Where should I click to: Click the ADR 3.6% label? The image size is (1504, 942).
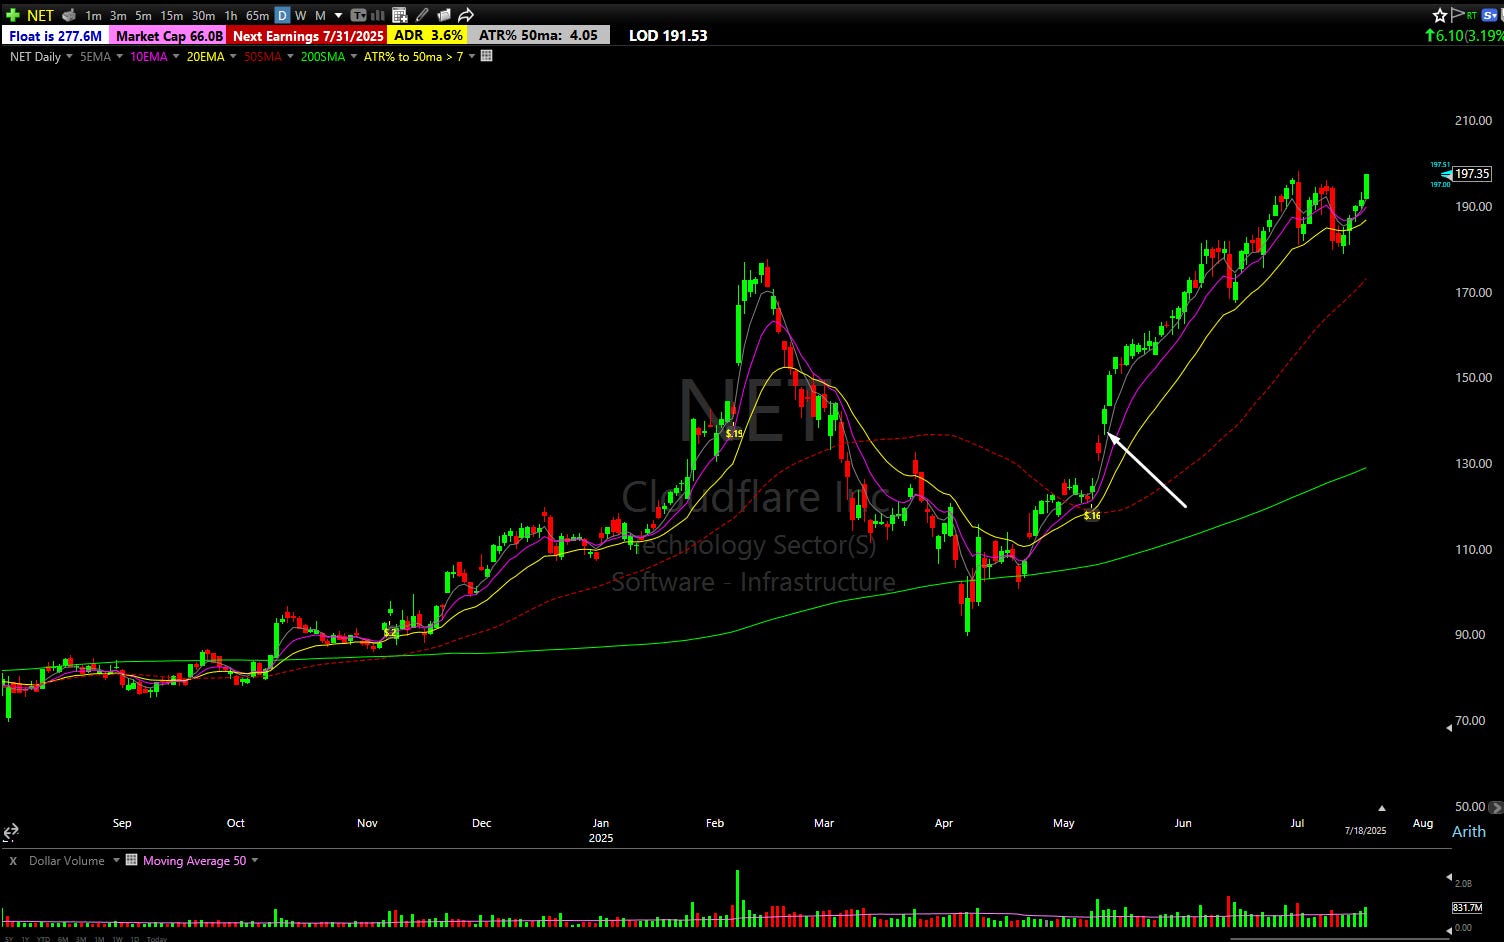point(428,35)
